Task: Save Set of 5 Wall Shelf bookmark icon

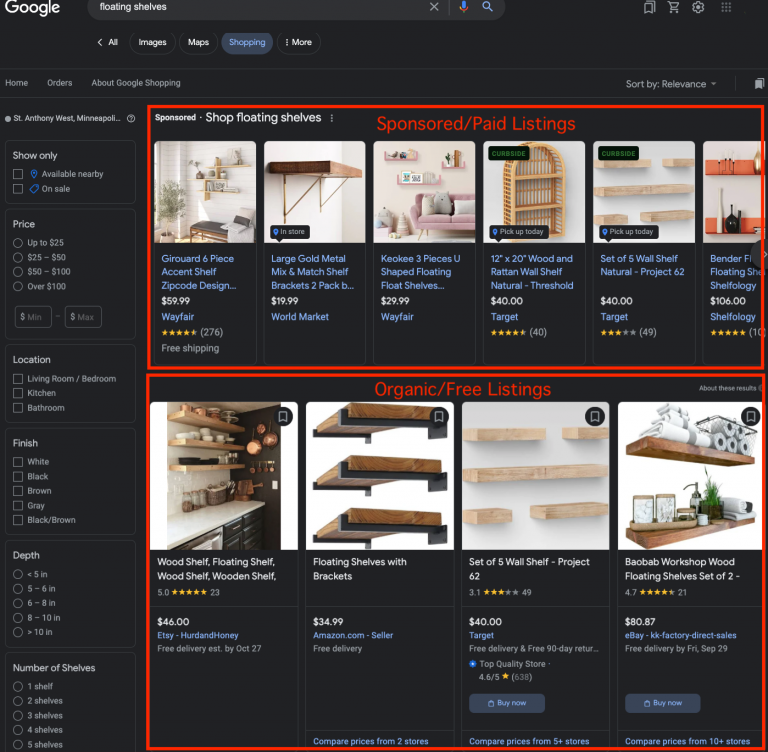Action: click(595, 416)
